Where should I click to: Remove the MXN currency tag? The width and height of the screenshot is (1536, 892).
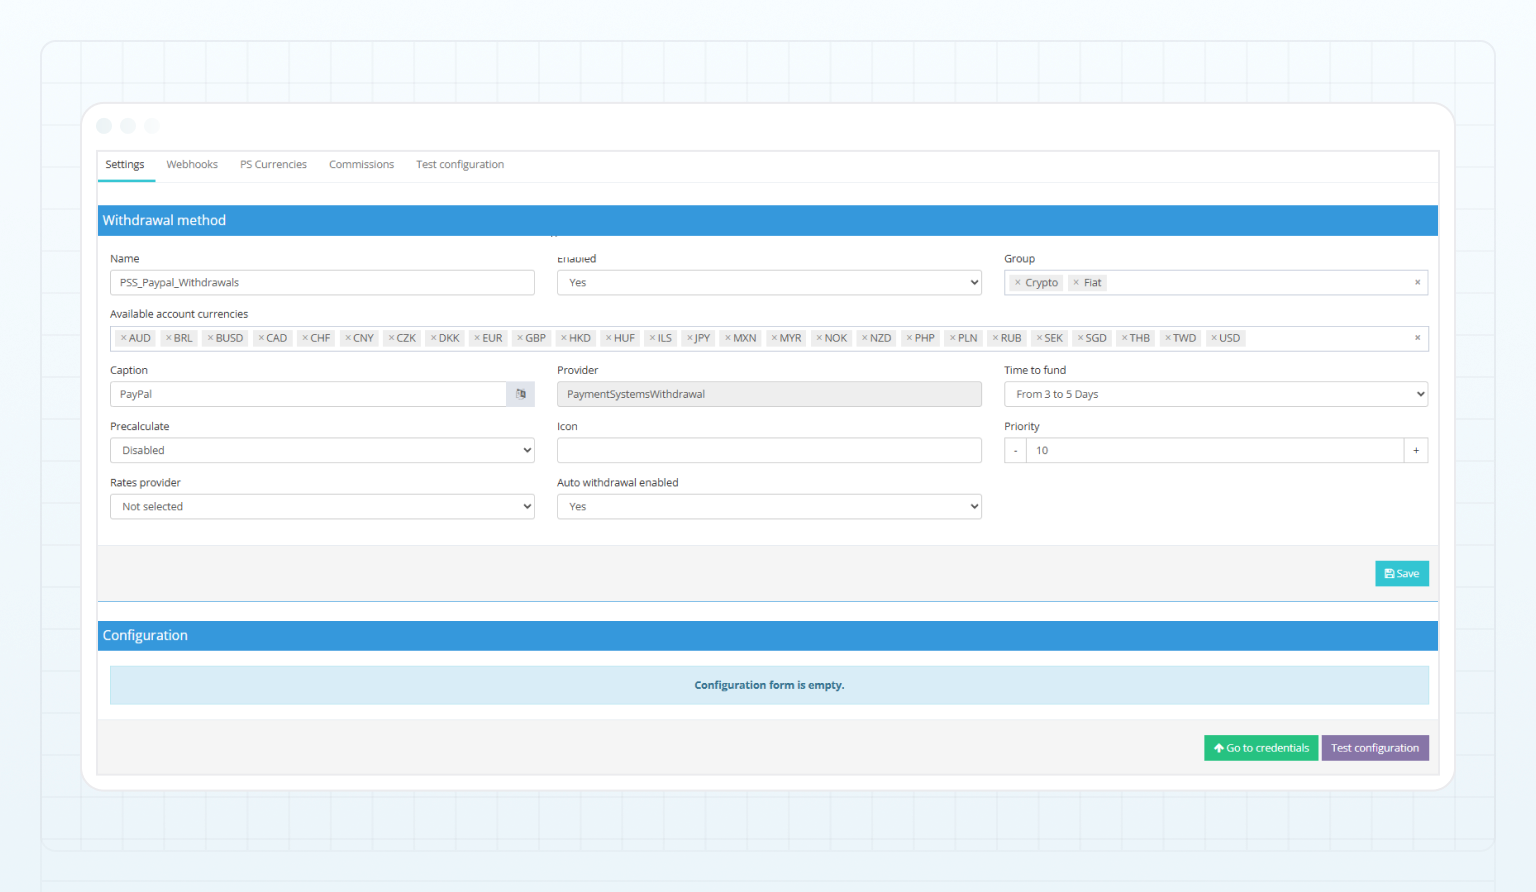(727, 338)
